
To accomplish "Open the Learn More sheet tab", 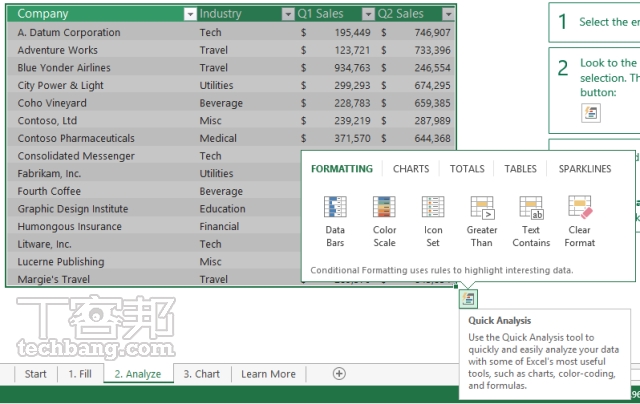I will (269, 374).
